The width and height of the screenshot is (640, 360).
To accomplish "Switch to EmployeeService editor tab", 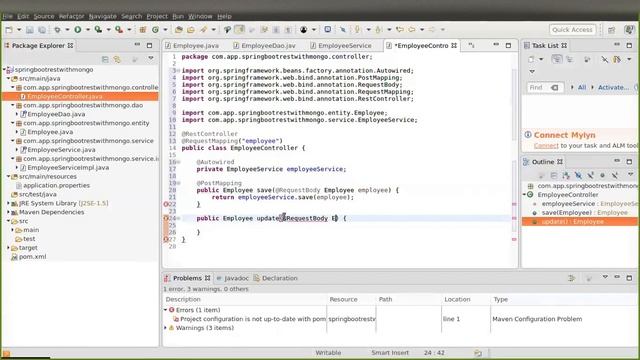I will pos(341,46).
